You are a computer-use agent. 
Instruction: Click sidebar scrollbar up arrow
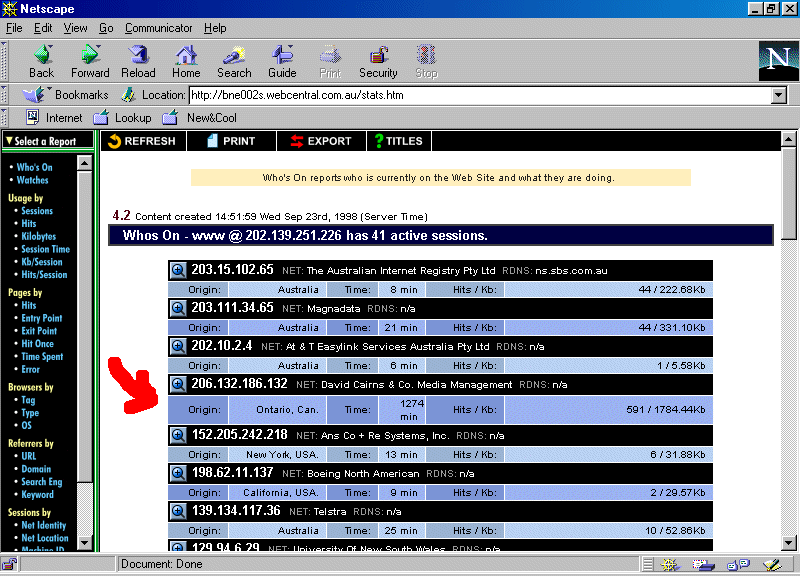coord(84,163)
